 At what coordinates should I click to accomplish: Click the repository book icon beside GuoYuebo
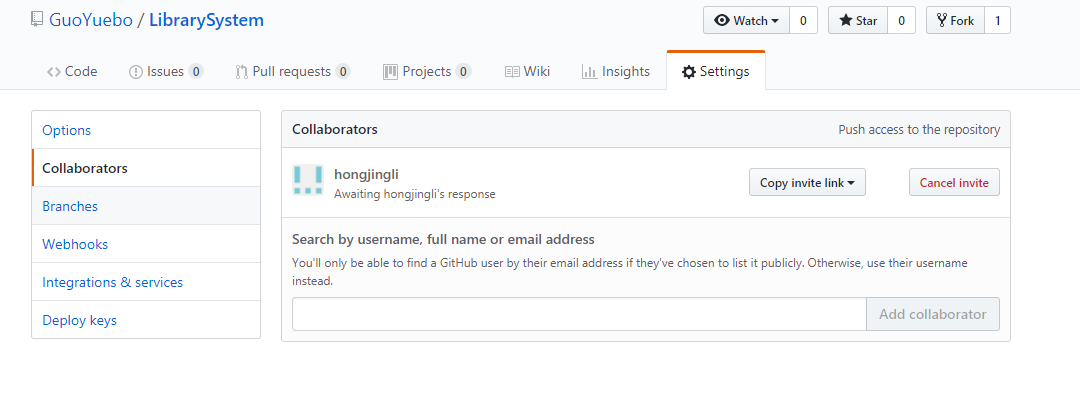point(37,19)
